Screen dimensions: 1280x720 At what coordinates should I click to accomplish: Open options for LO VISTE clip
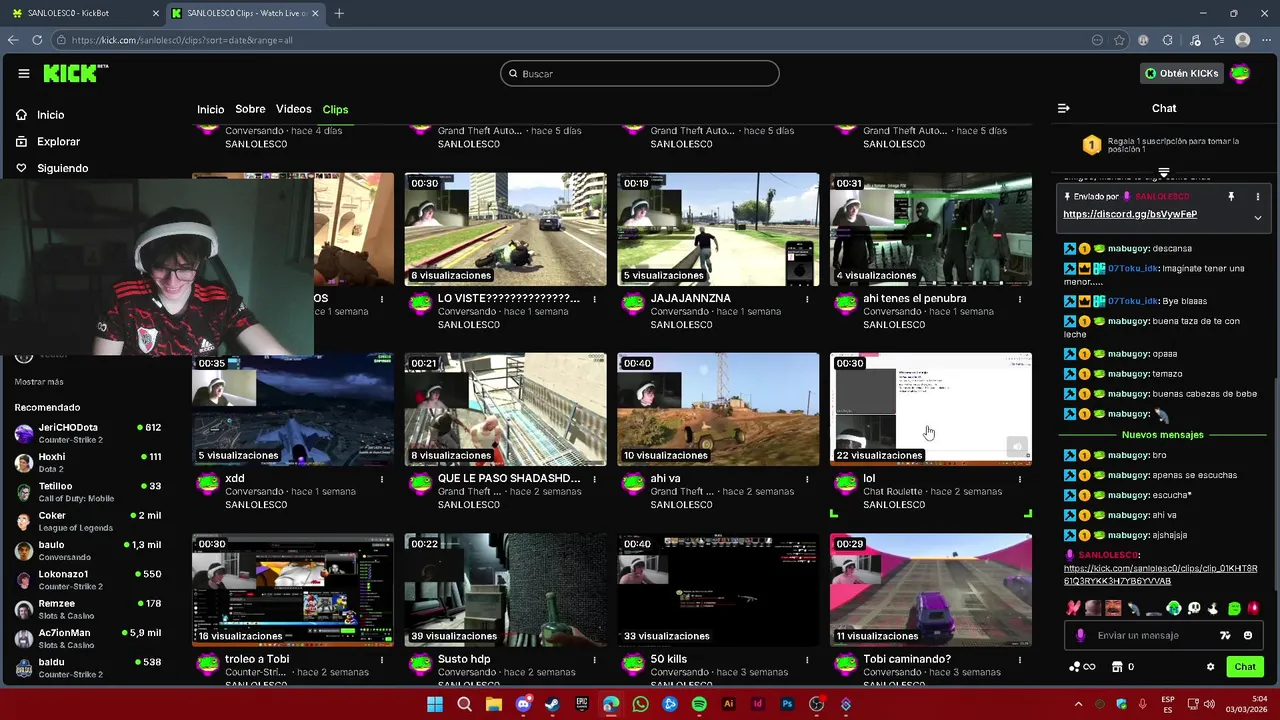click(594, 299)
